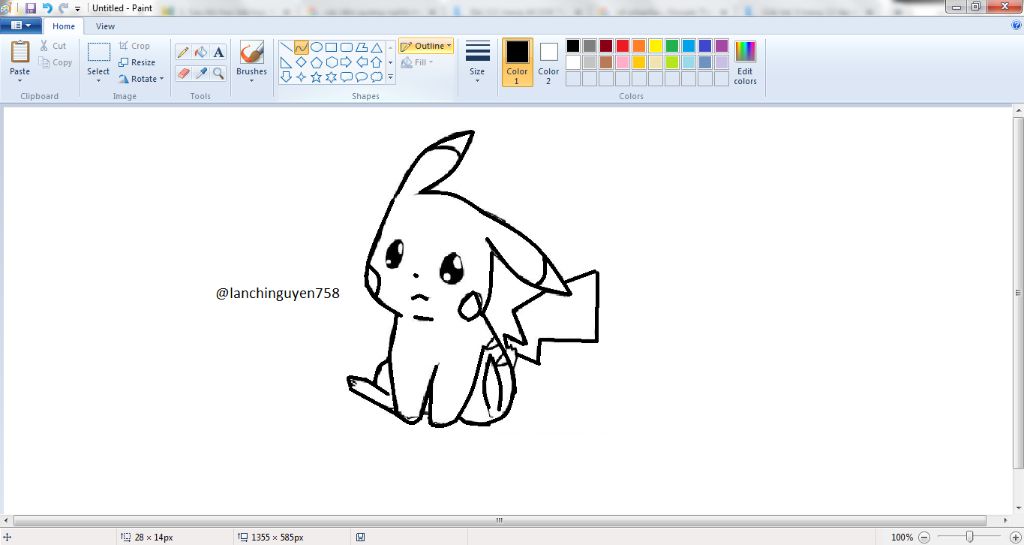
Task: Open the Paint Help question mark icon
Action: point(1016,25)
